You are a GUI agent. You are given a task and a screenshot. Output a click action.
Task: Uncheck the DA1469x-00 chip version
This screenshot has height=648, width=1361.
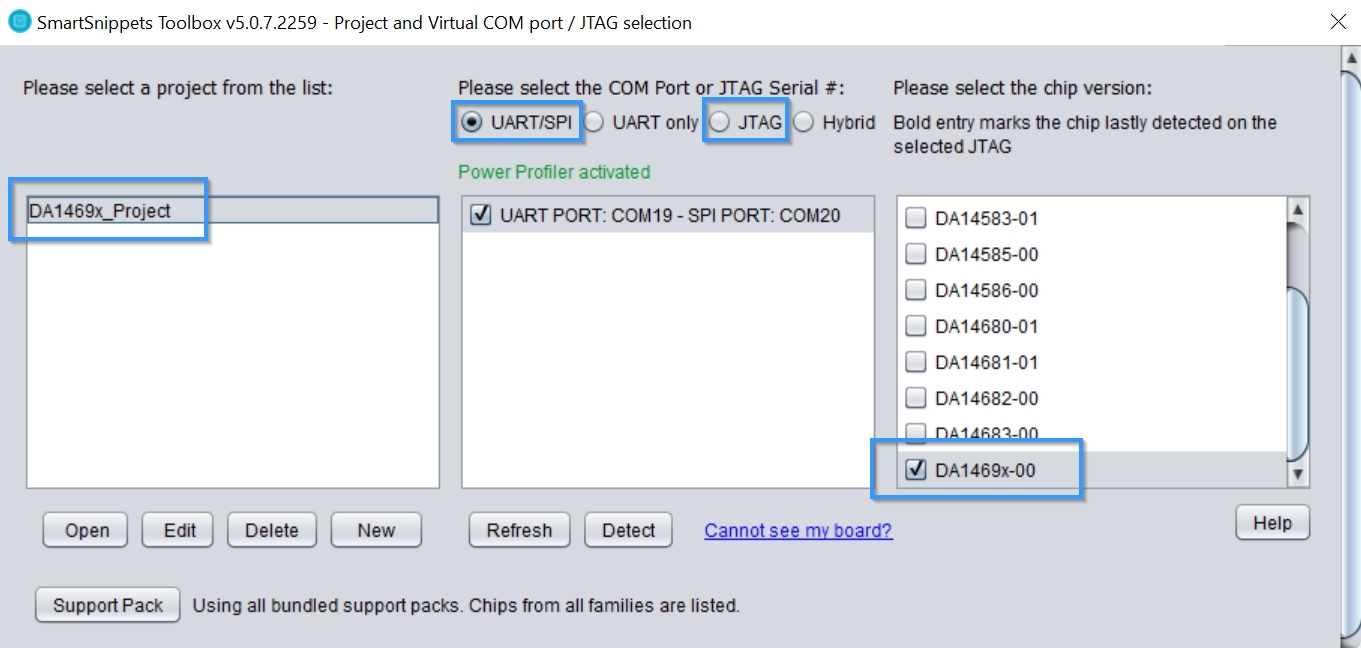pos(915,469)
